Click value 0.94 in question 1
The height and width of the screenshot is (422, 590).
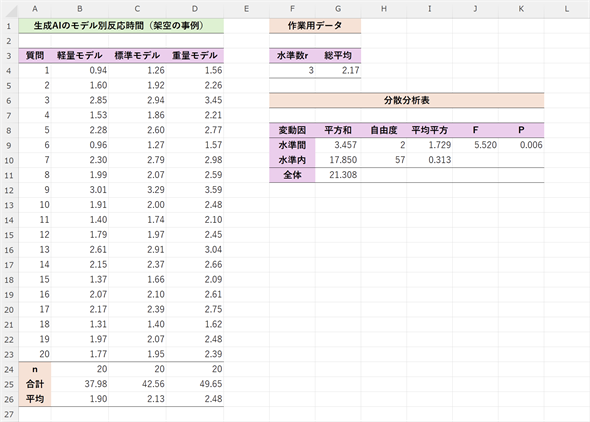pyautogui.click(x=80, y=70)
